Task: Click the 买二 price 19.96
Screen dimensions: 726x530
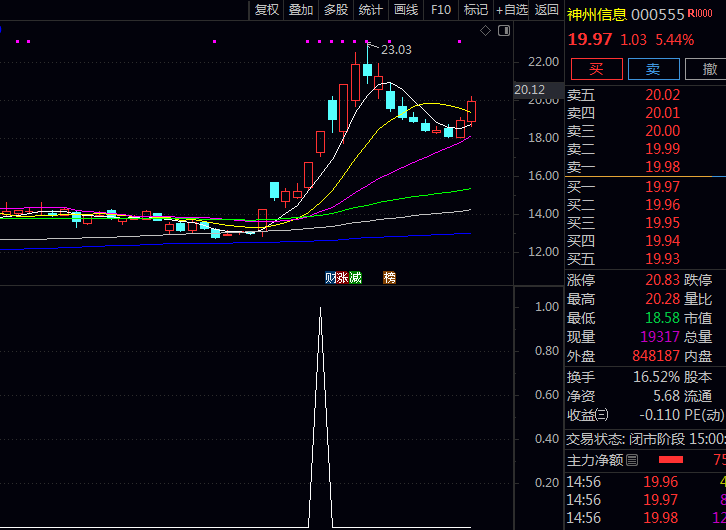Action: (x=663, y=205)
